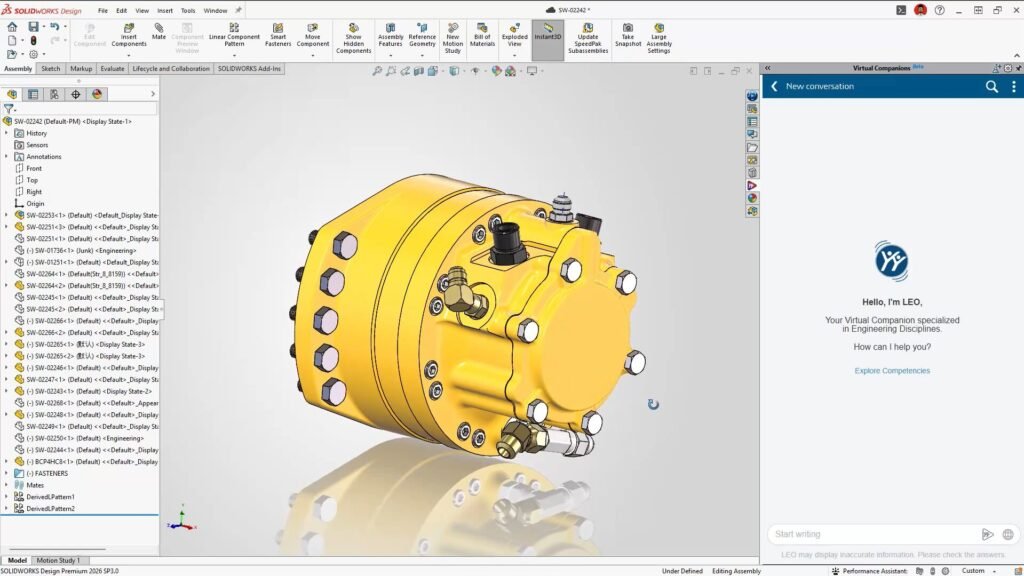Start a New Motion Study
The image size is (1024, 576).
click(453, 39)
